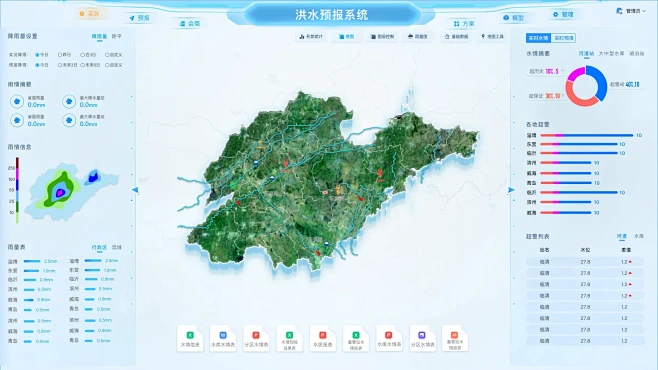This screenshot has height=370, width=658.
Task: Select 自定义 for 实况降雨
Action: (114, 55)
